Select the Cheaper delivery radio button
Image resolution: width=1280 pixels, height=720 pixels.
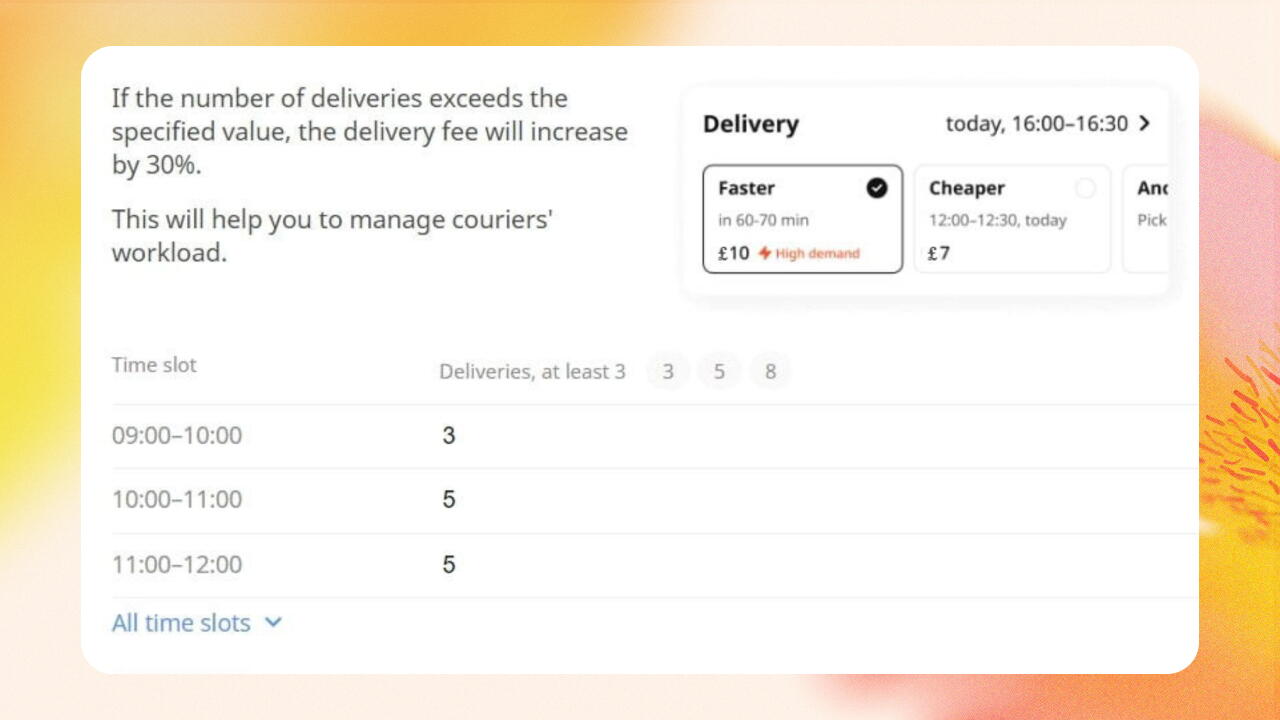tap(1085, 188)
